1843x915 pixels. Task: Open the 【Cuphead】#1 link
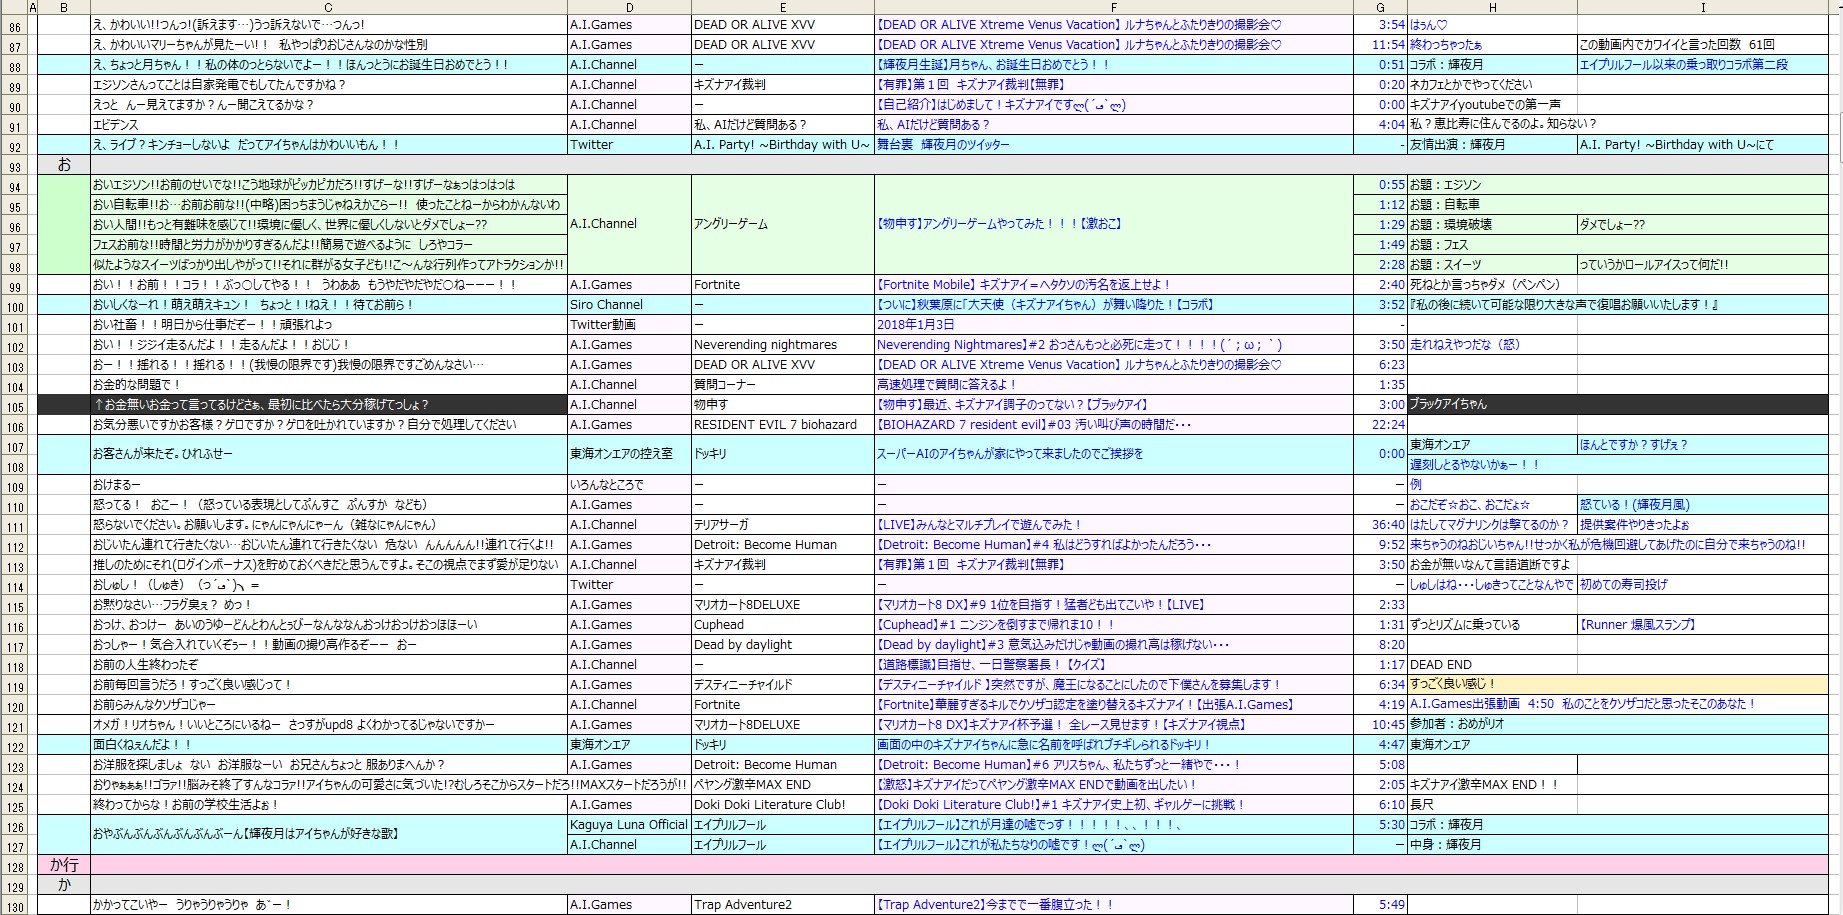995,625
